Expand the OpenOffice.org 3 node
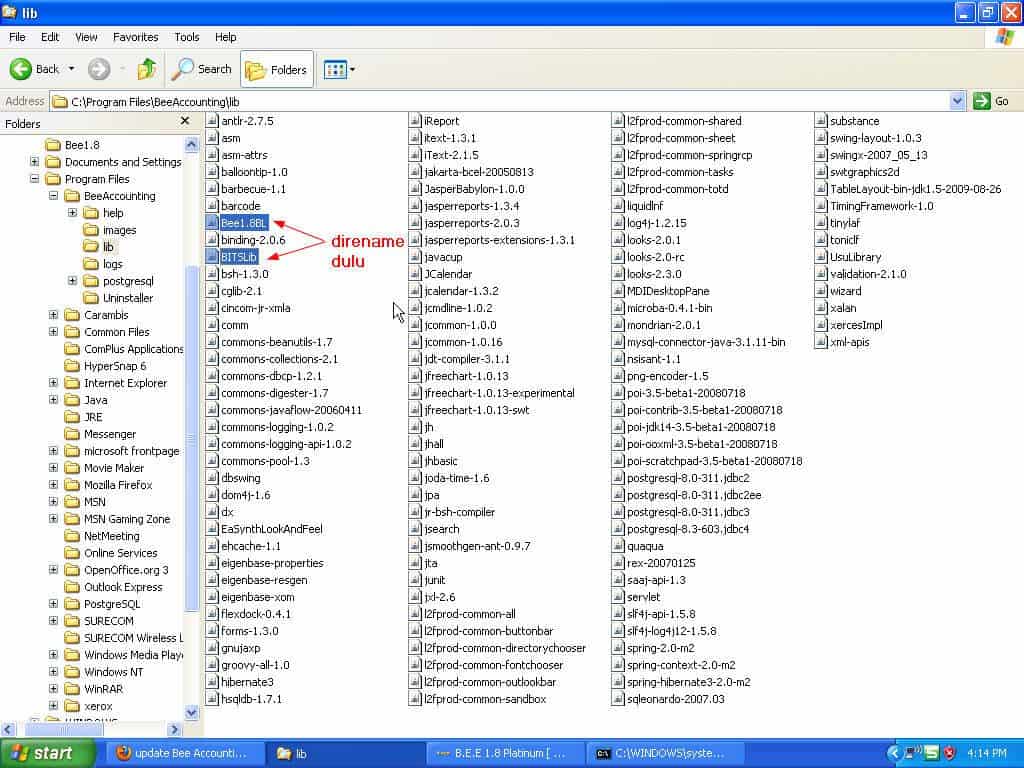1024x768 pixels. click(x=54, y=569)
